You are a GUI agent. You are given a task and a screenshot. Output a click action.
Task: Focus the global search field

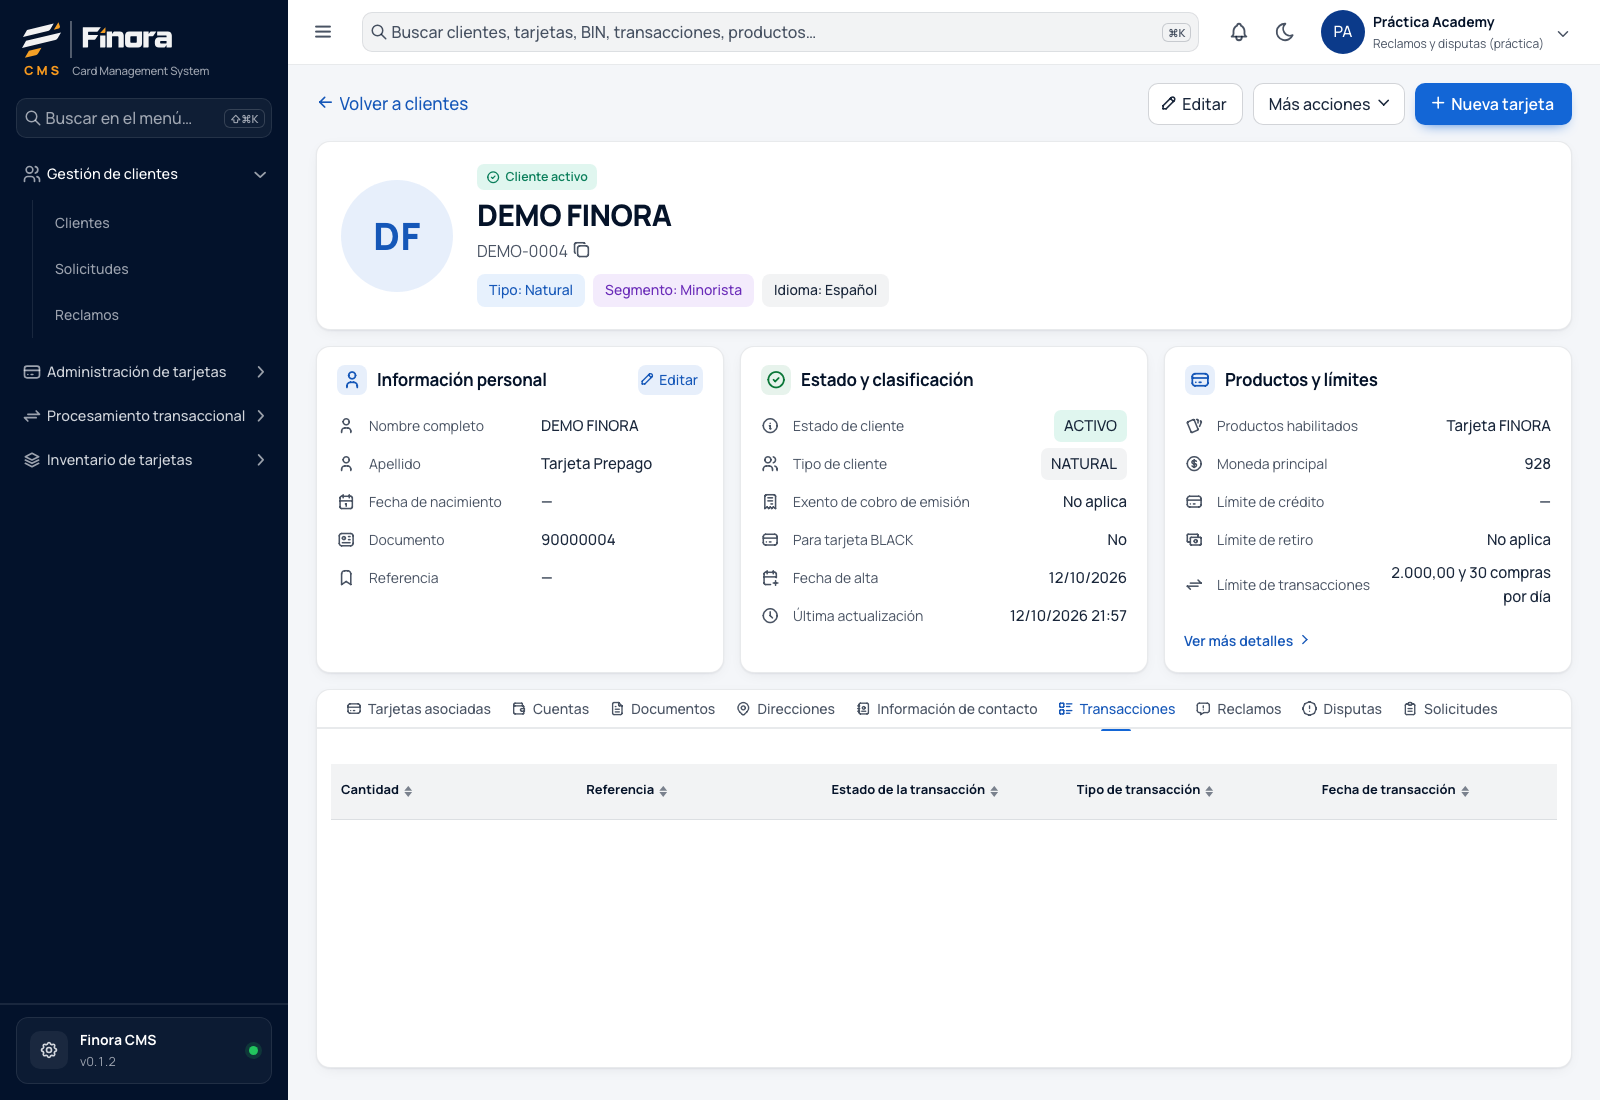780,32
